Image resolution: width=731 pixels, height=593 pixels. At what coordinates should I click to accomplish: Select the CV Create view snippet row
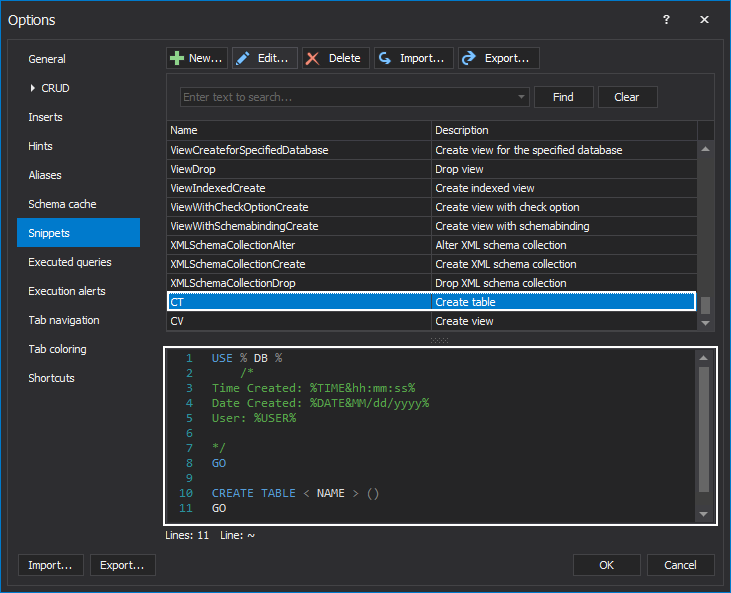(300, 321)
